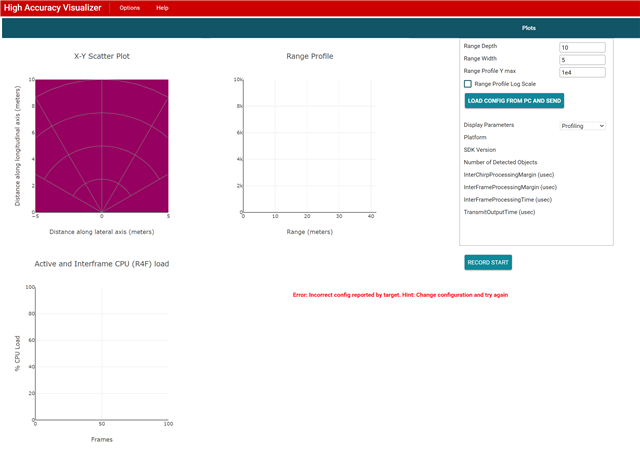Image resolution: width=640 pixels, height=449 pixels.
Task: Click the Record Start button
Action: click(x=488, y=262)
